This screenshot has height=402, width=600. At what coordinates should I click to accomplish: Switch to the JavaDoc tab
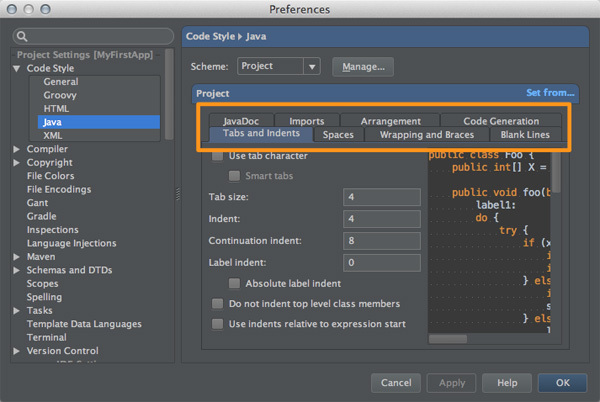point(241,121)
